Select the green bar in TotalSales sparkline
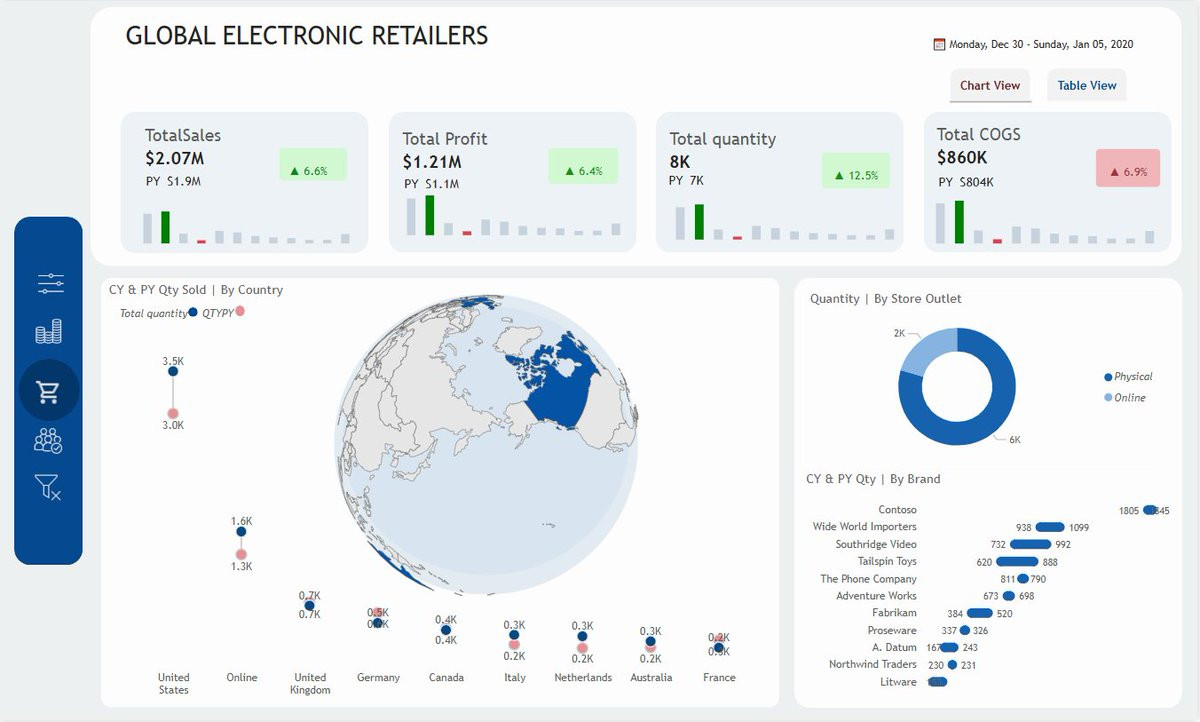This screenshot has width=1200, height=722. [165, 227]
